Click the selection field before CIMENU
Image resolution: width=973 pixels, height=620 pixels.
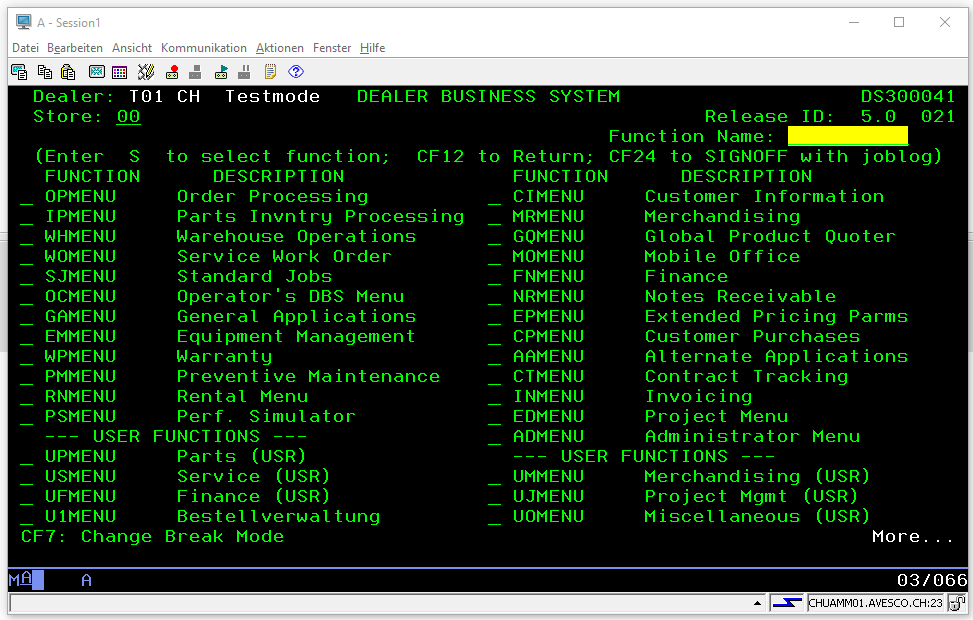pyautogui.click(x=494, y=197)
